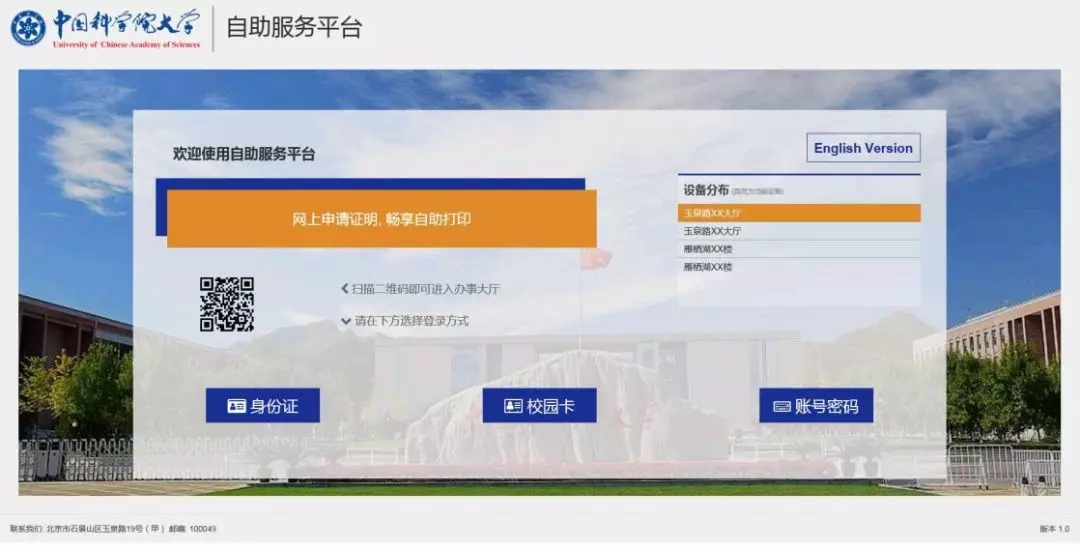Screen dimensions: 1080x549
Task: Choose the first 雁栖湖XX楼 list entry
Action: 798,249
